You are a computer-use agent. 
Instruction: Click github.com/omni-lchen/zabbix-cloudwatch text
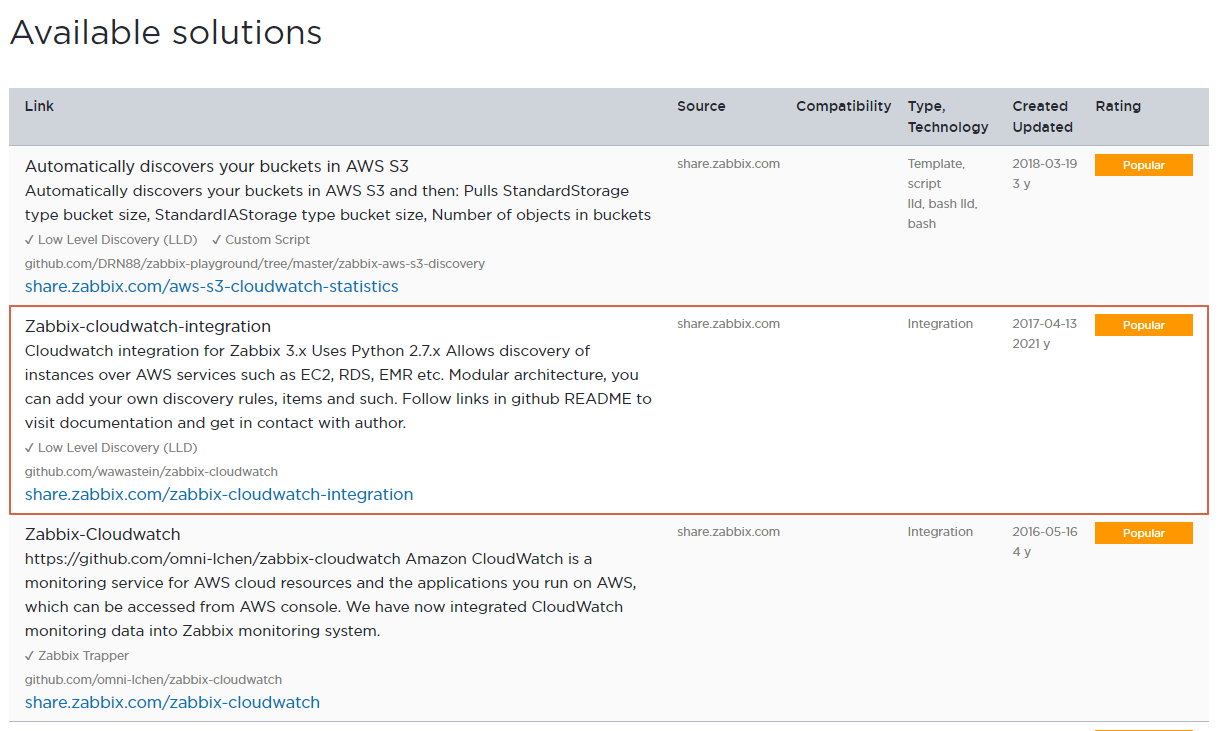[x=153, y=680]
